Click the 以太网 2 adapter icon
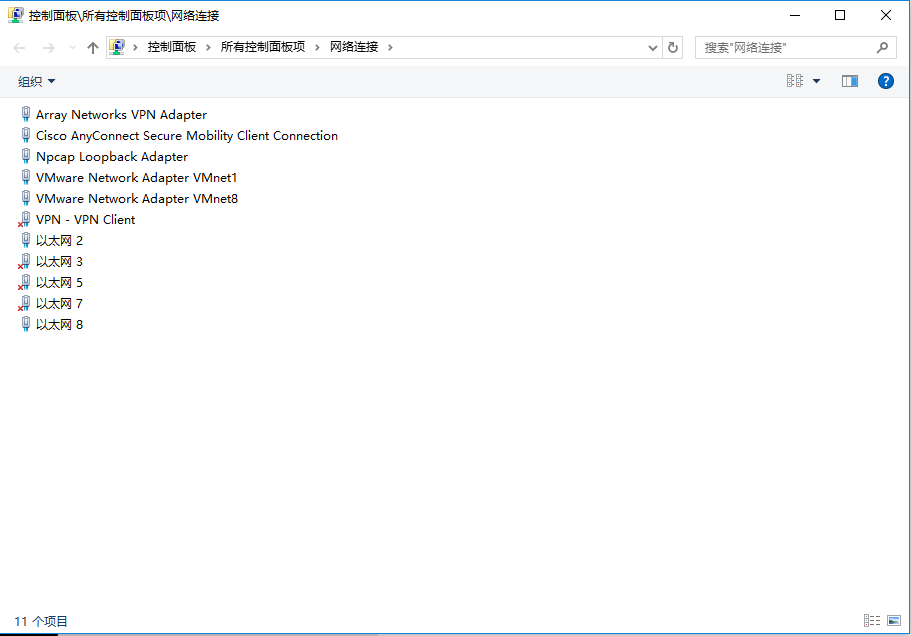This screenshot has width=911, height=636. 26,240
